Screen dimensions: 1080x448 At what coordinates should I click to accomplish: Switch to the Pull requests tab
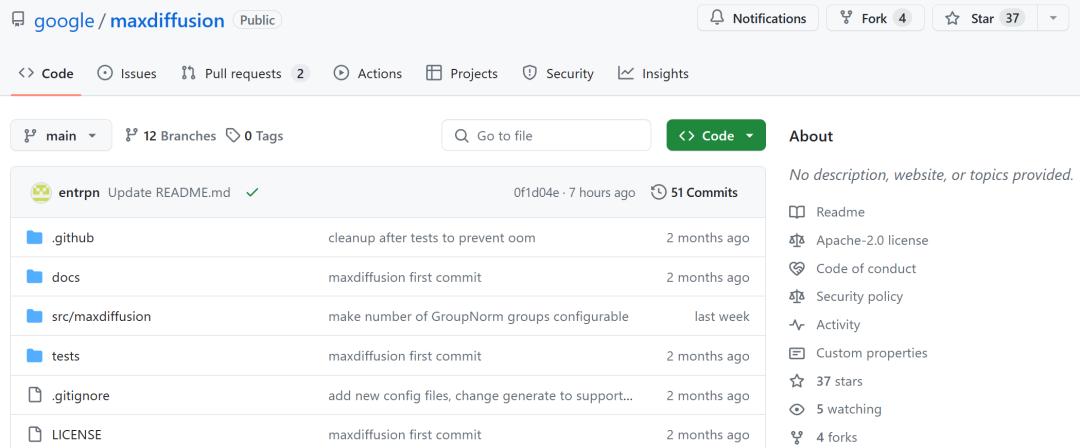coord(244,73)
